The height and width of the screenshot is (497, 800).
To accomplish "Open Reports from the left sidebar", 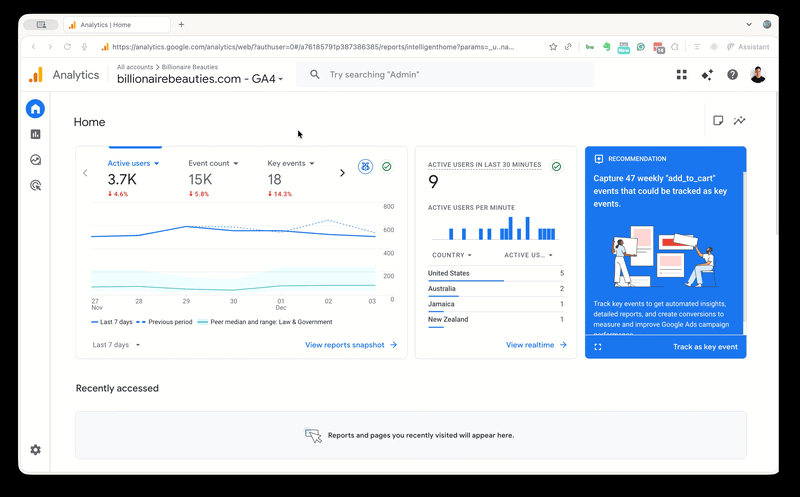I will [36, 134].
